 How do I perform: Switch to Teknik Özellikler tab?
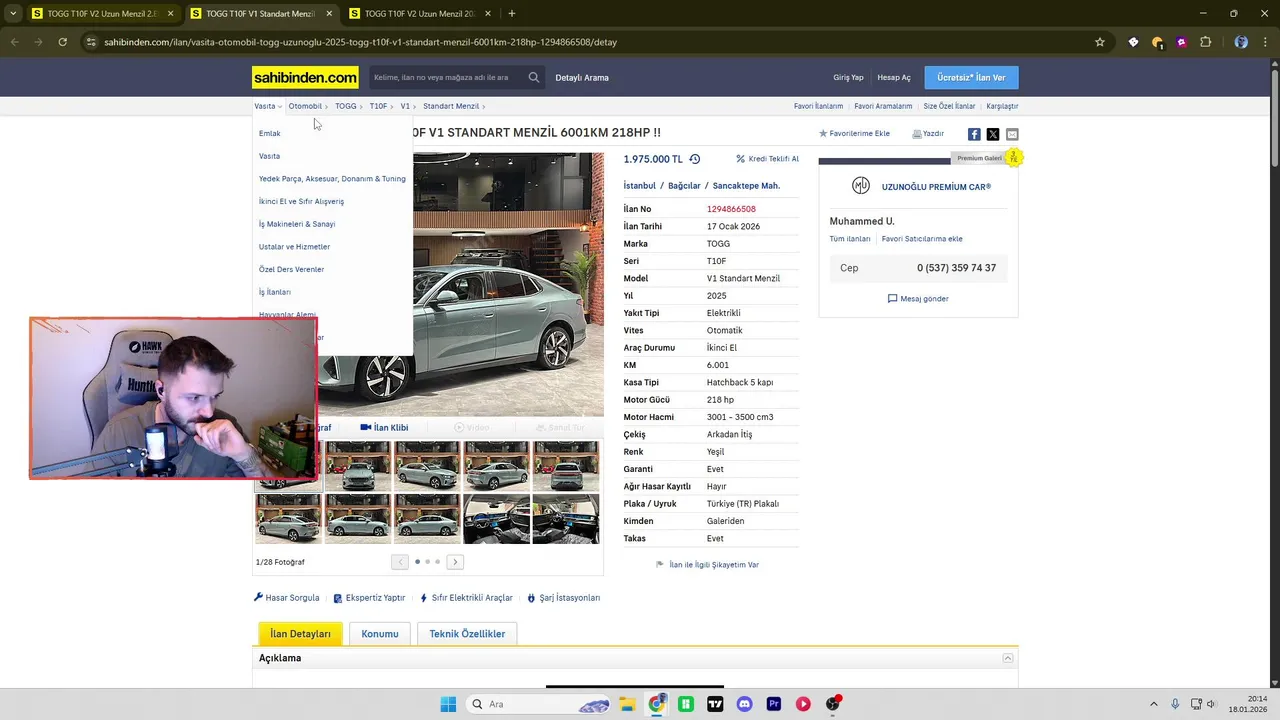pyautogui.click(x=467, y=634)
